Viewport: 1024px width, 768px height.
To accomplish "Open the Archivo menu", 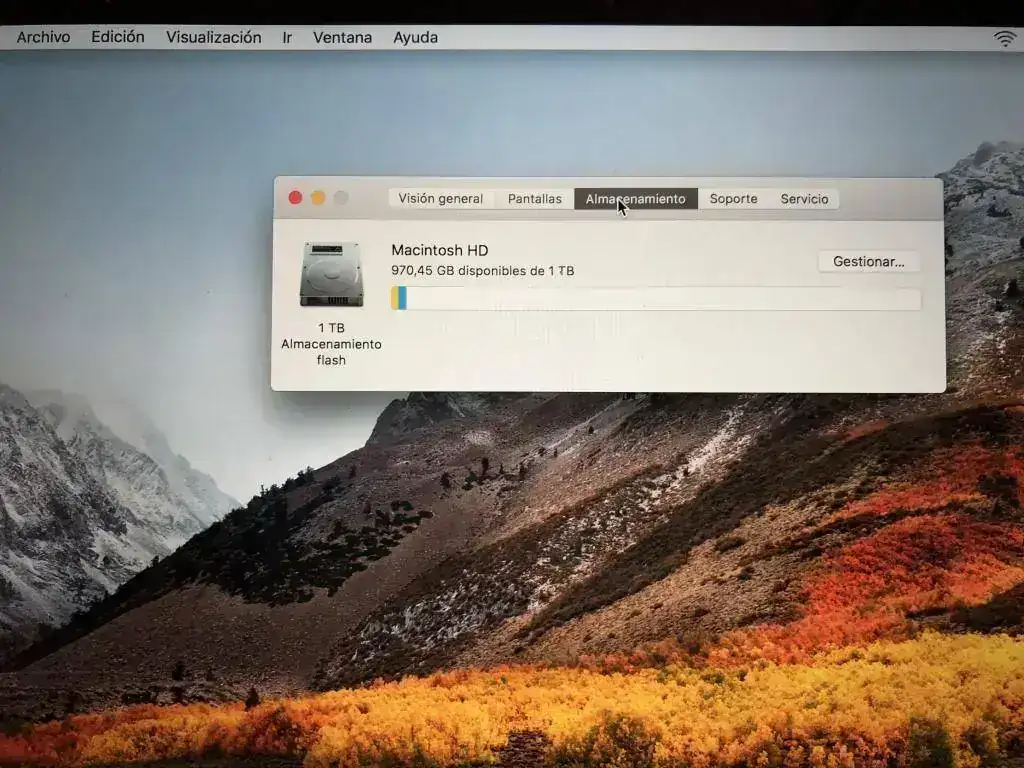I will 43,37.
